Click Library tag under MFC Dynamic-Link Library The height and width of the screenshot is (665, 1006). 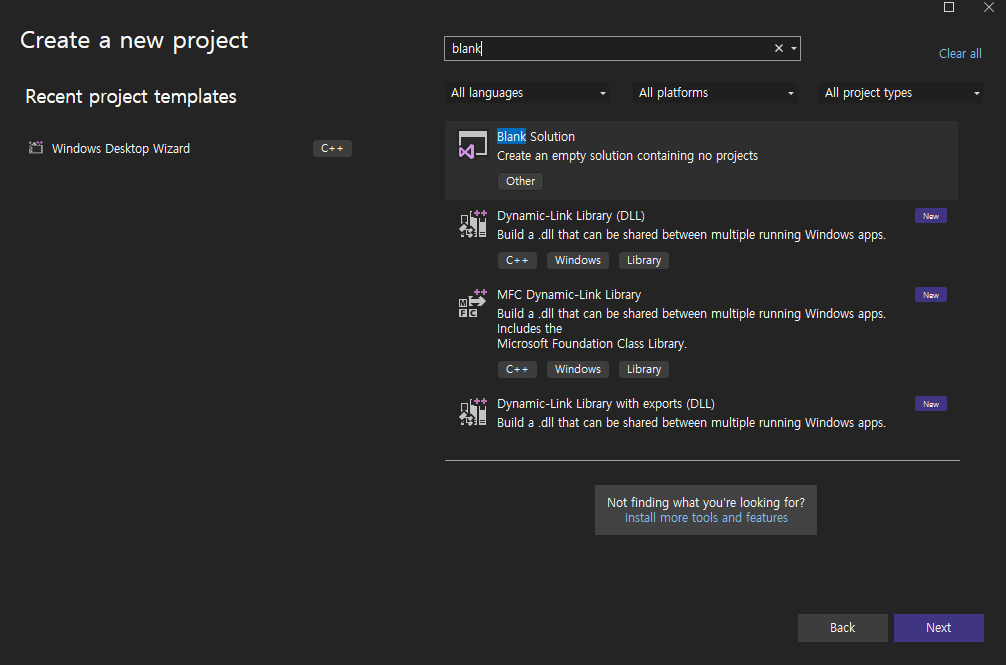click(x=644, y=369)
